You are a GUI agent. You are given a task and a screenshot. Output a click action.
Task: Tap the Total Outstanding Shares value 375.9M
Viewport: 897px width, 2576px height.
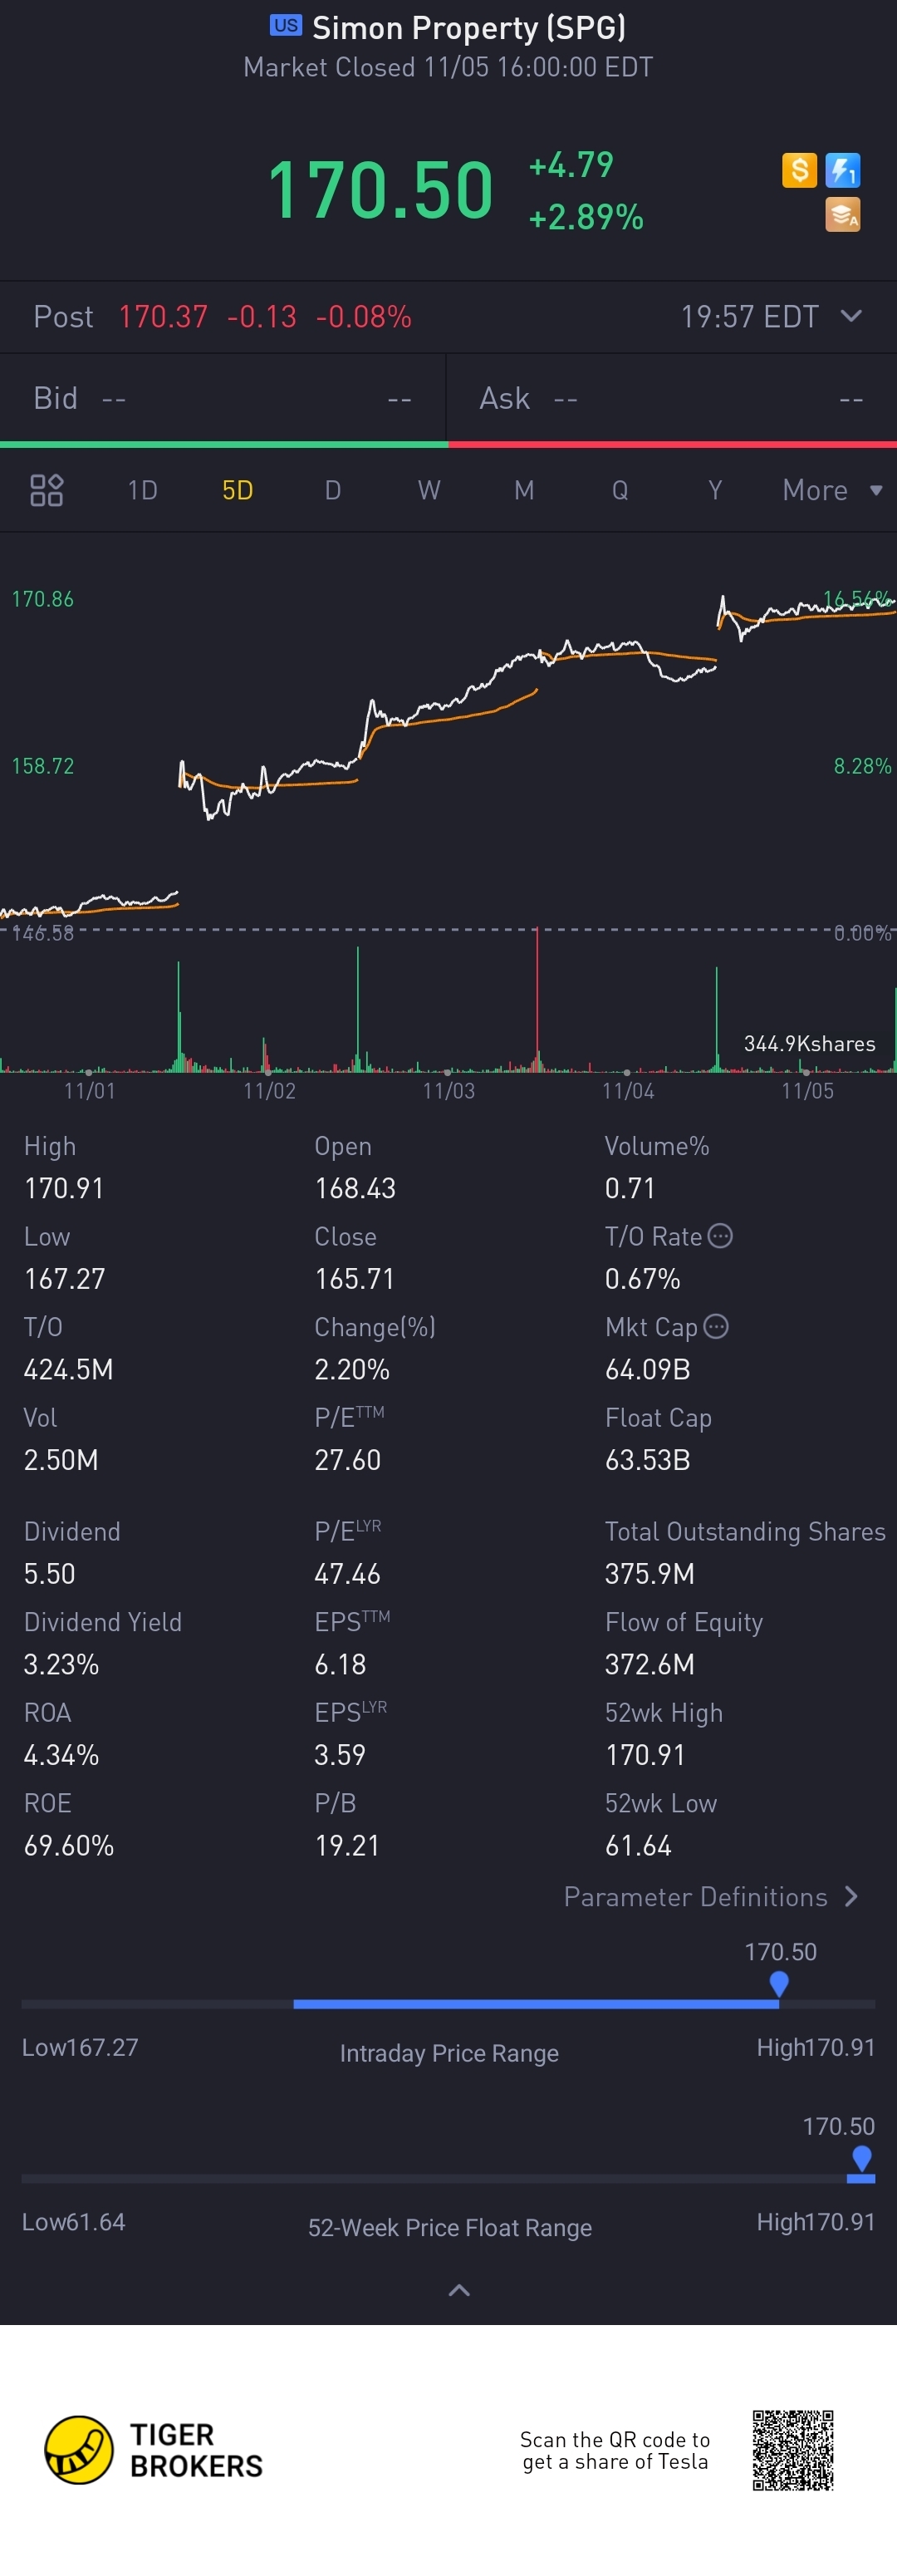tap(650, 1574)
